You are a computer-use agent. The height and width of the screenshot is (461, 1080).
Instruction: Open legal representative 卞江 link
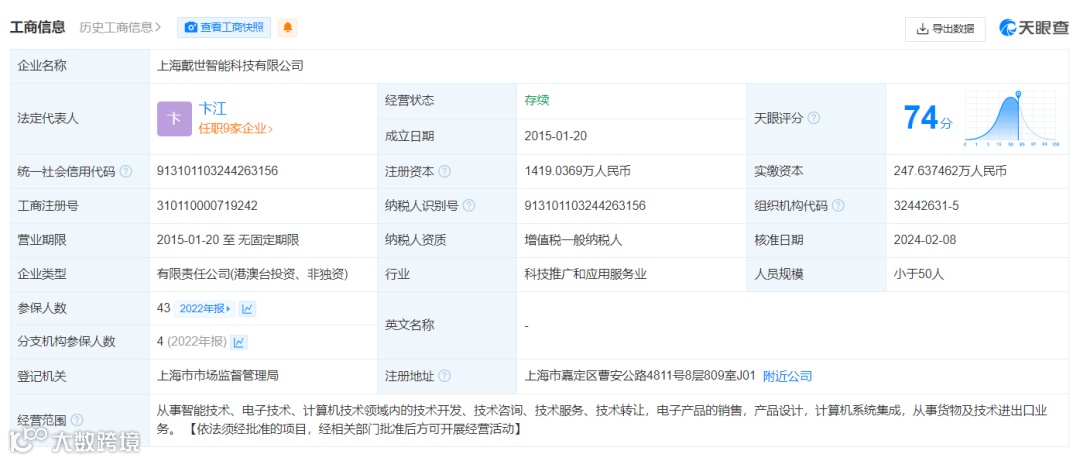(x=213, y=108)
